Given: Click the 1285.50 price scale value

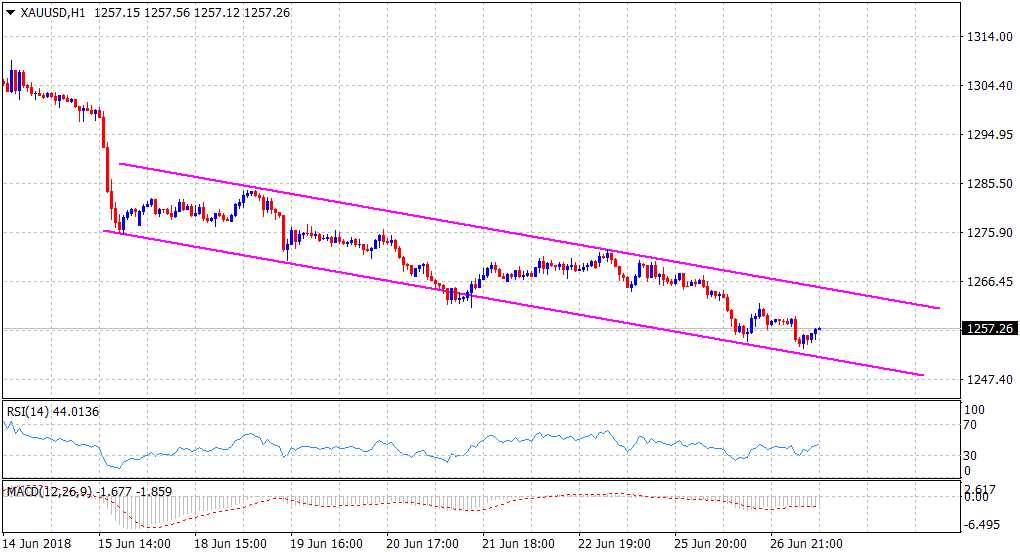Looking at the screenshot, I should point(984,184).
